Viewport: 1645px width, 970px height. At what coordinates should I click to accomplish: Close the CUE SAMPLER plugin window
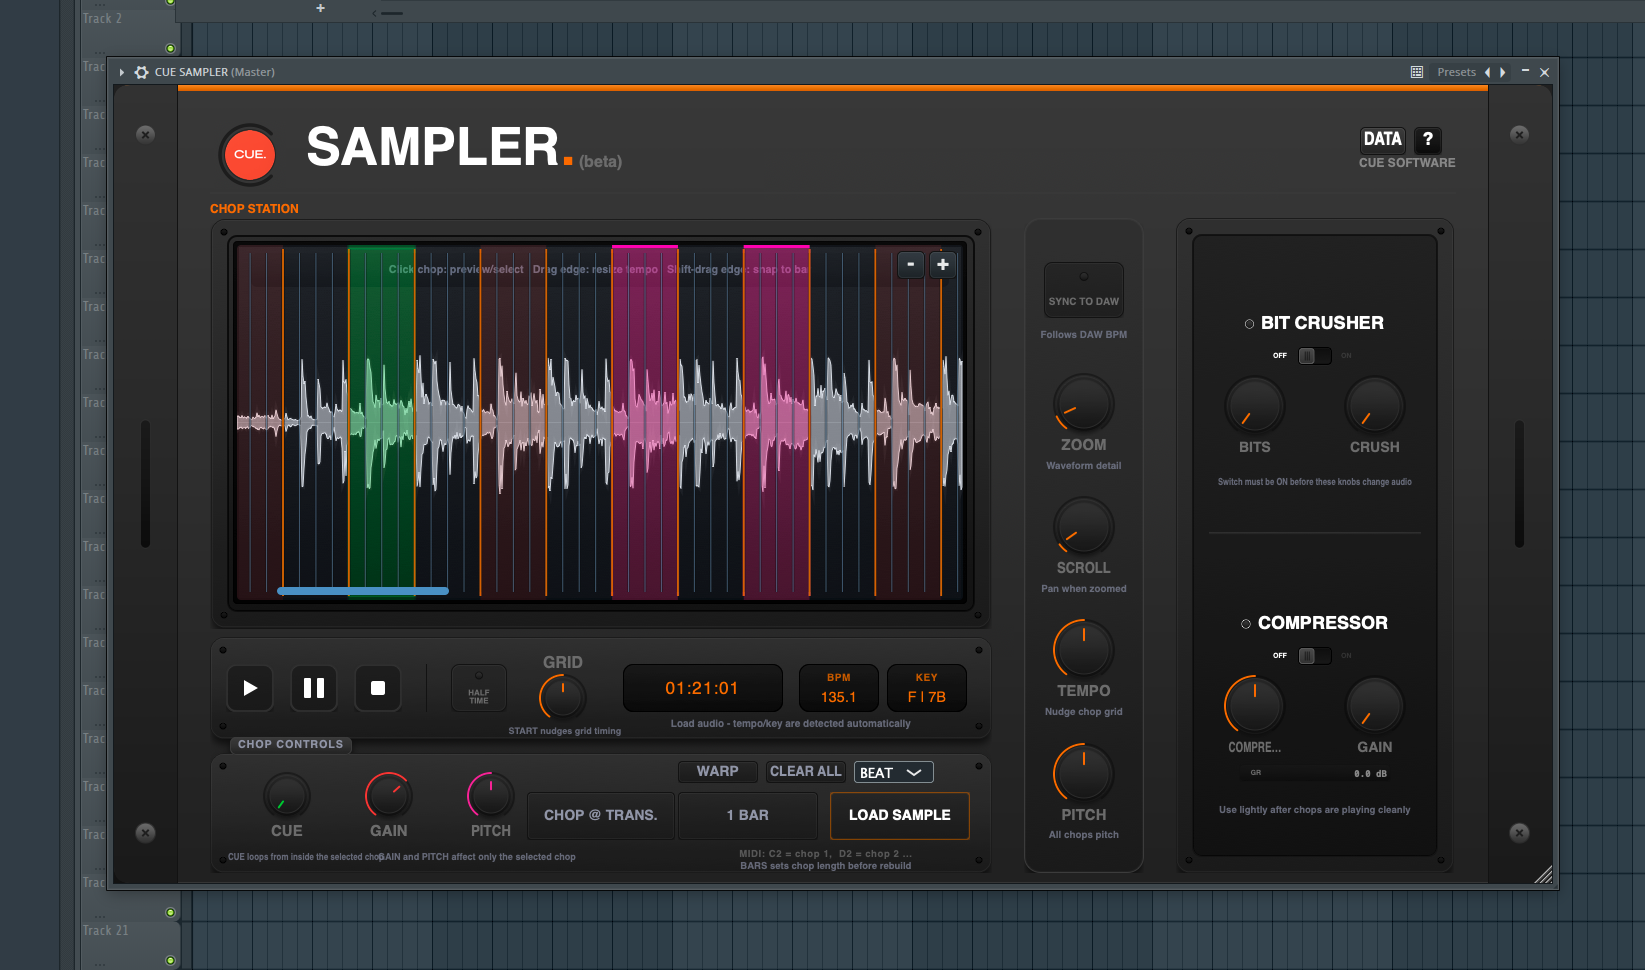click(x=1544, y=72)
